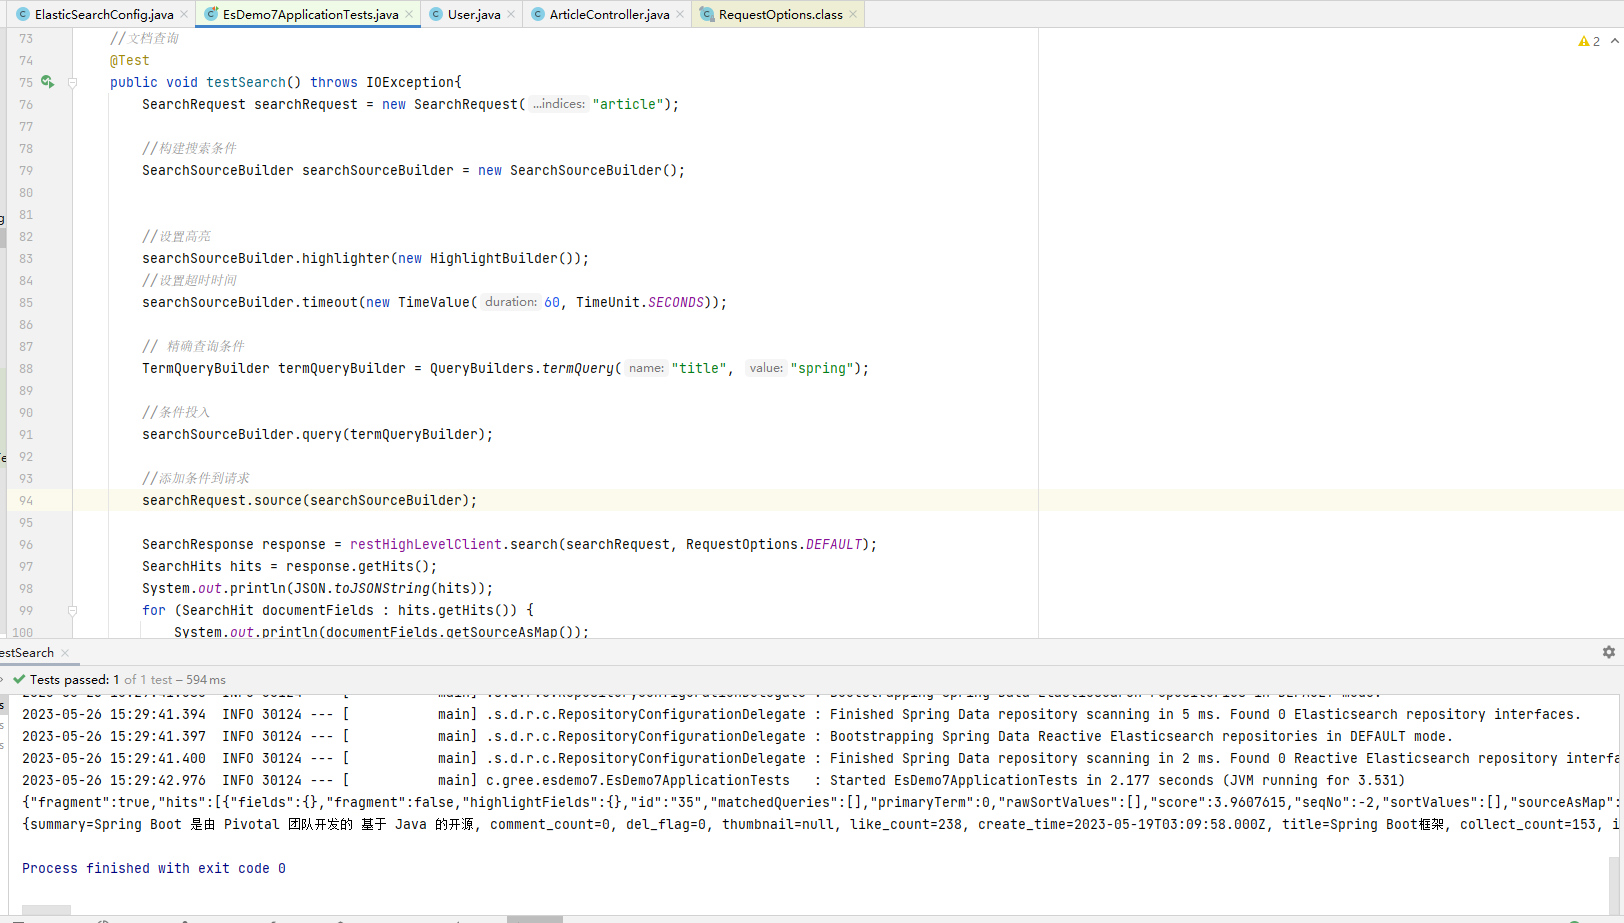Close the ElasticSearchConfig.java tab
1624x923 pixels.
click(184, 14)
